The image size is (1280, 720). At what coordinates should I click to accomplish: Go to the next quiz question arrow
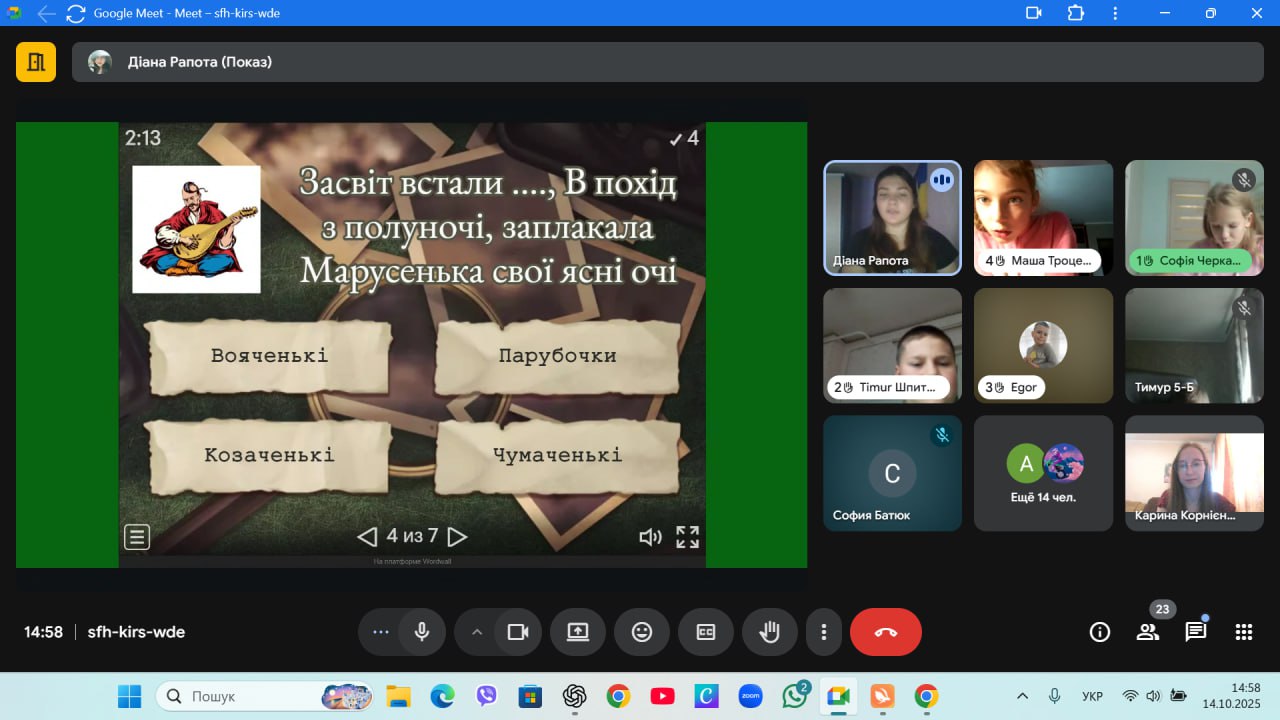point(457,537)
